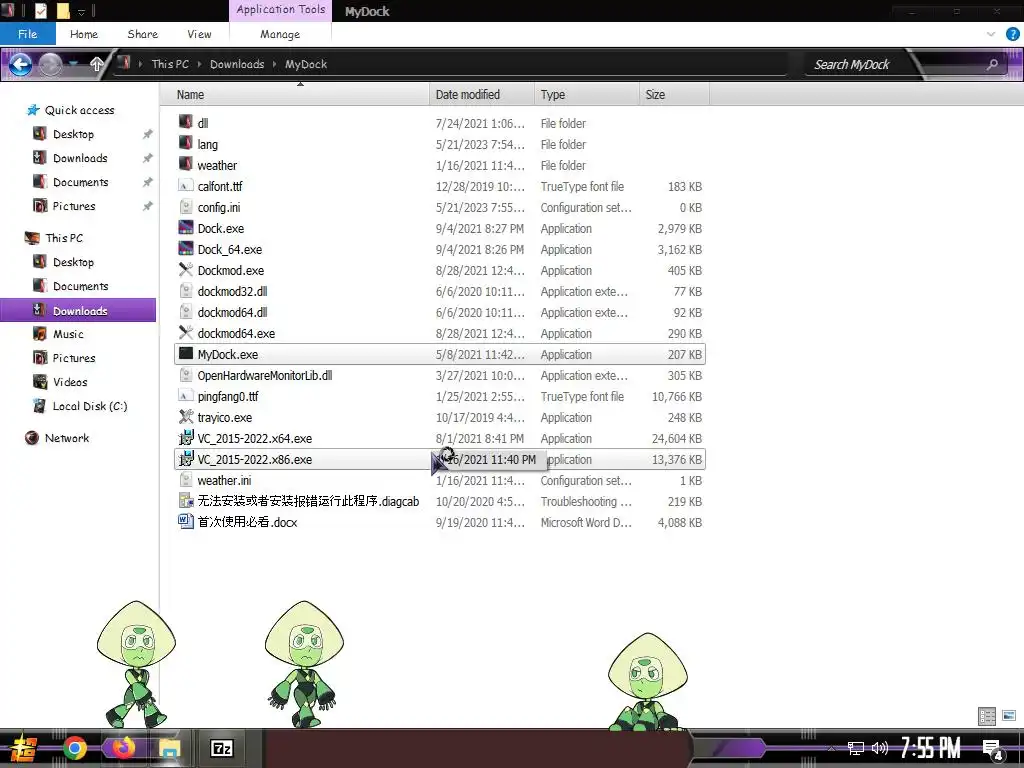Click the search magnifier icon

click(993, 64)
